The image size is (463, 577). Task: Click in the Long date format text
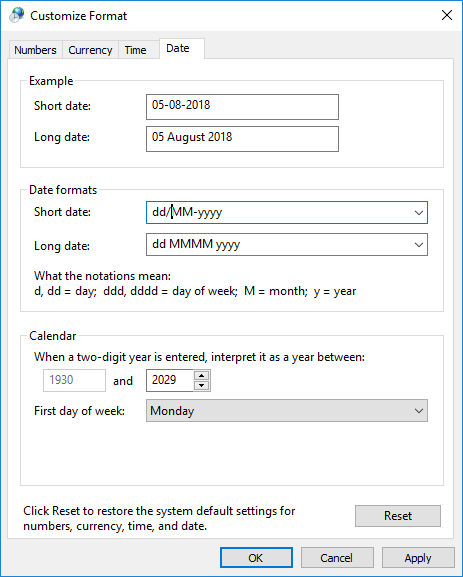click(x=278, y=244)
